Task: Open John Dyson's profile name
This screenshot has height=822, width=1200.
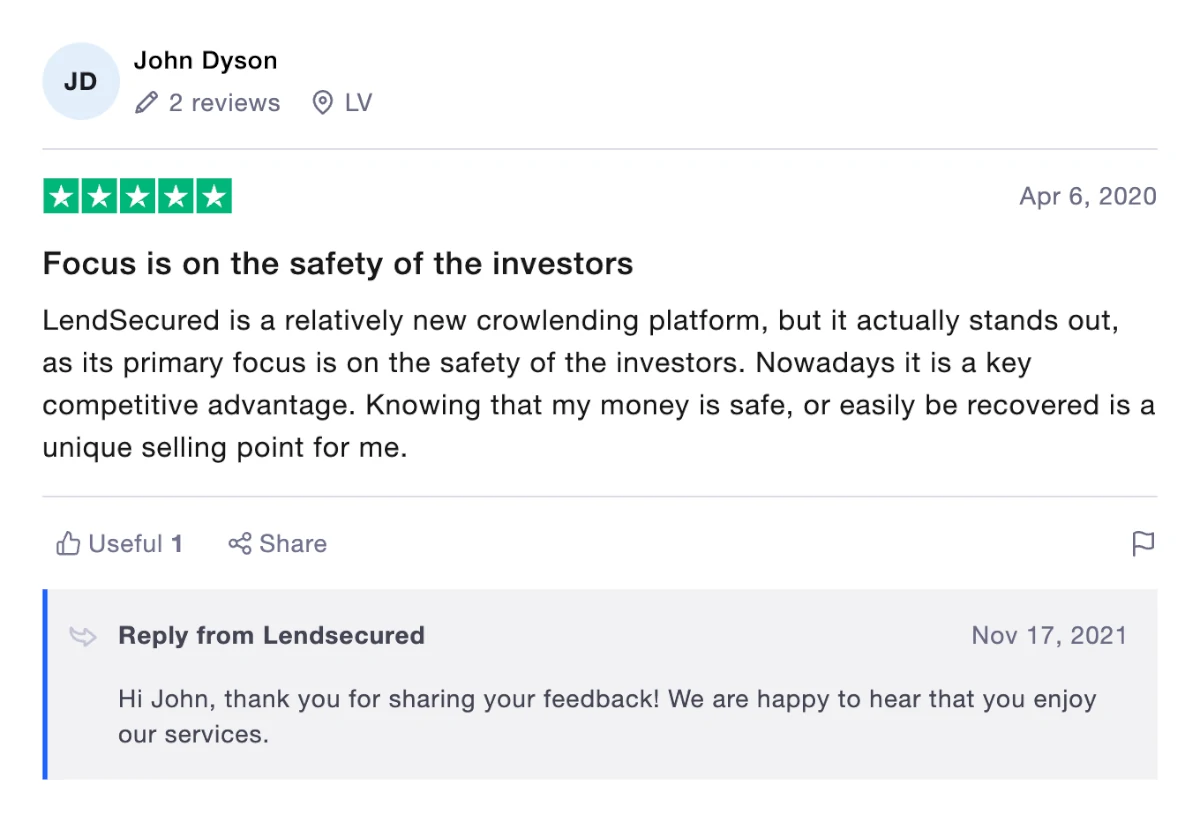Action: [205, 60]
